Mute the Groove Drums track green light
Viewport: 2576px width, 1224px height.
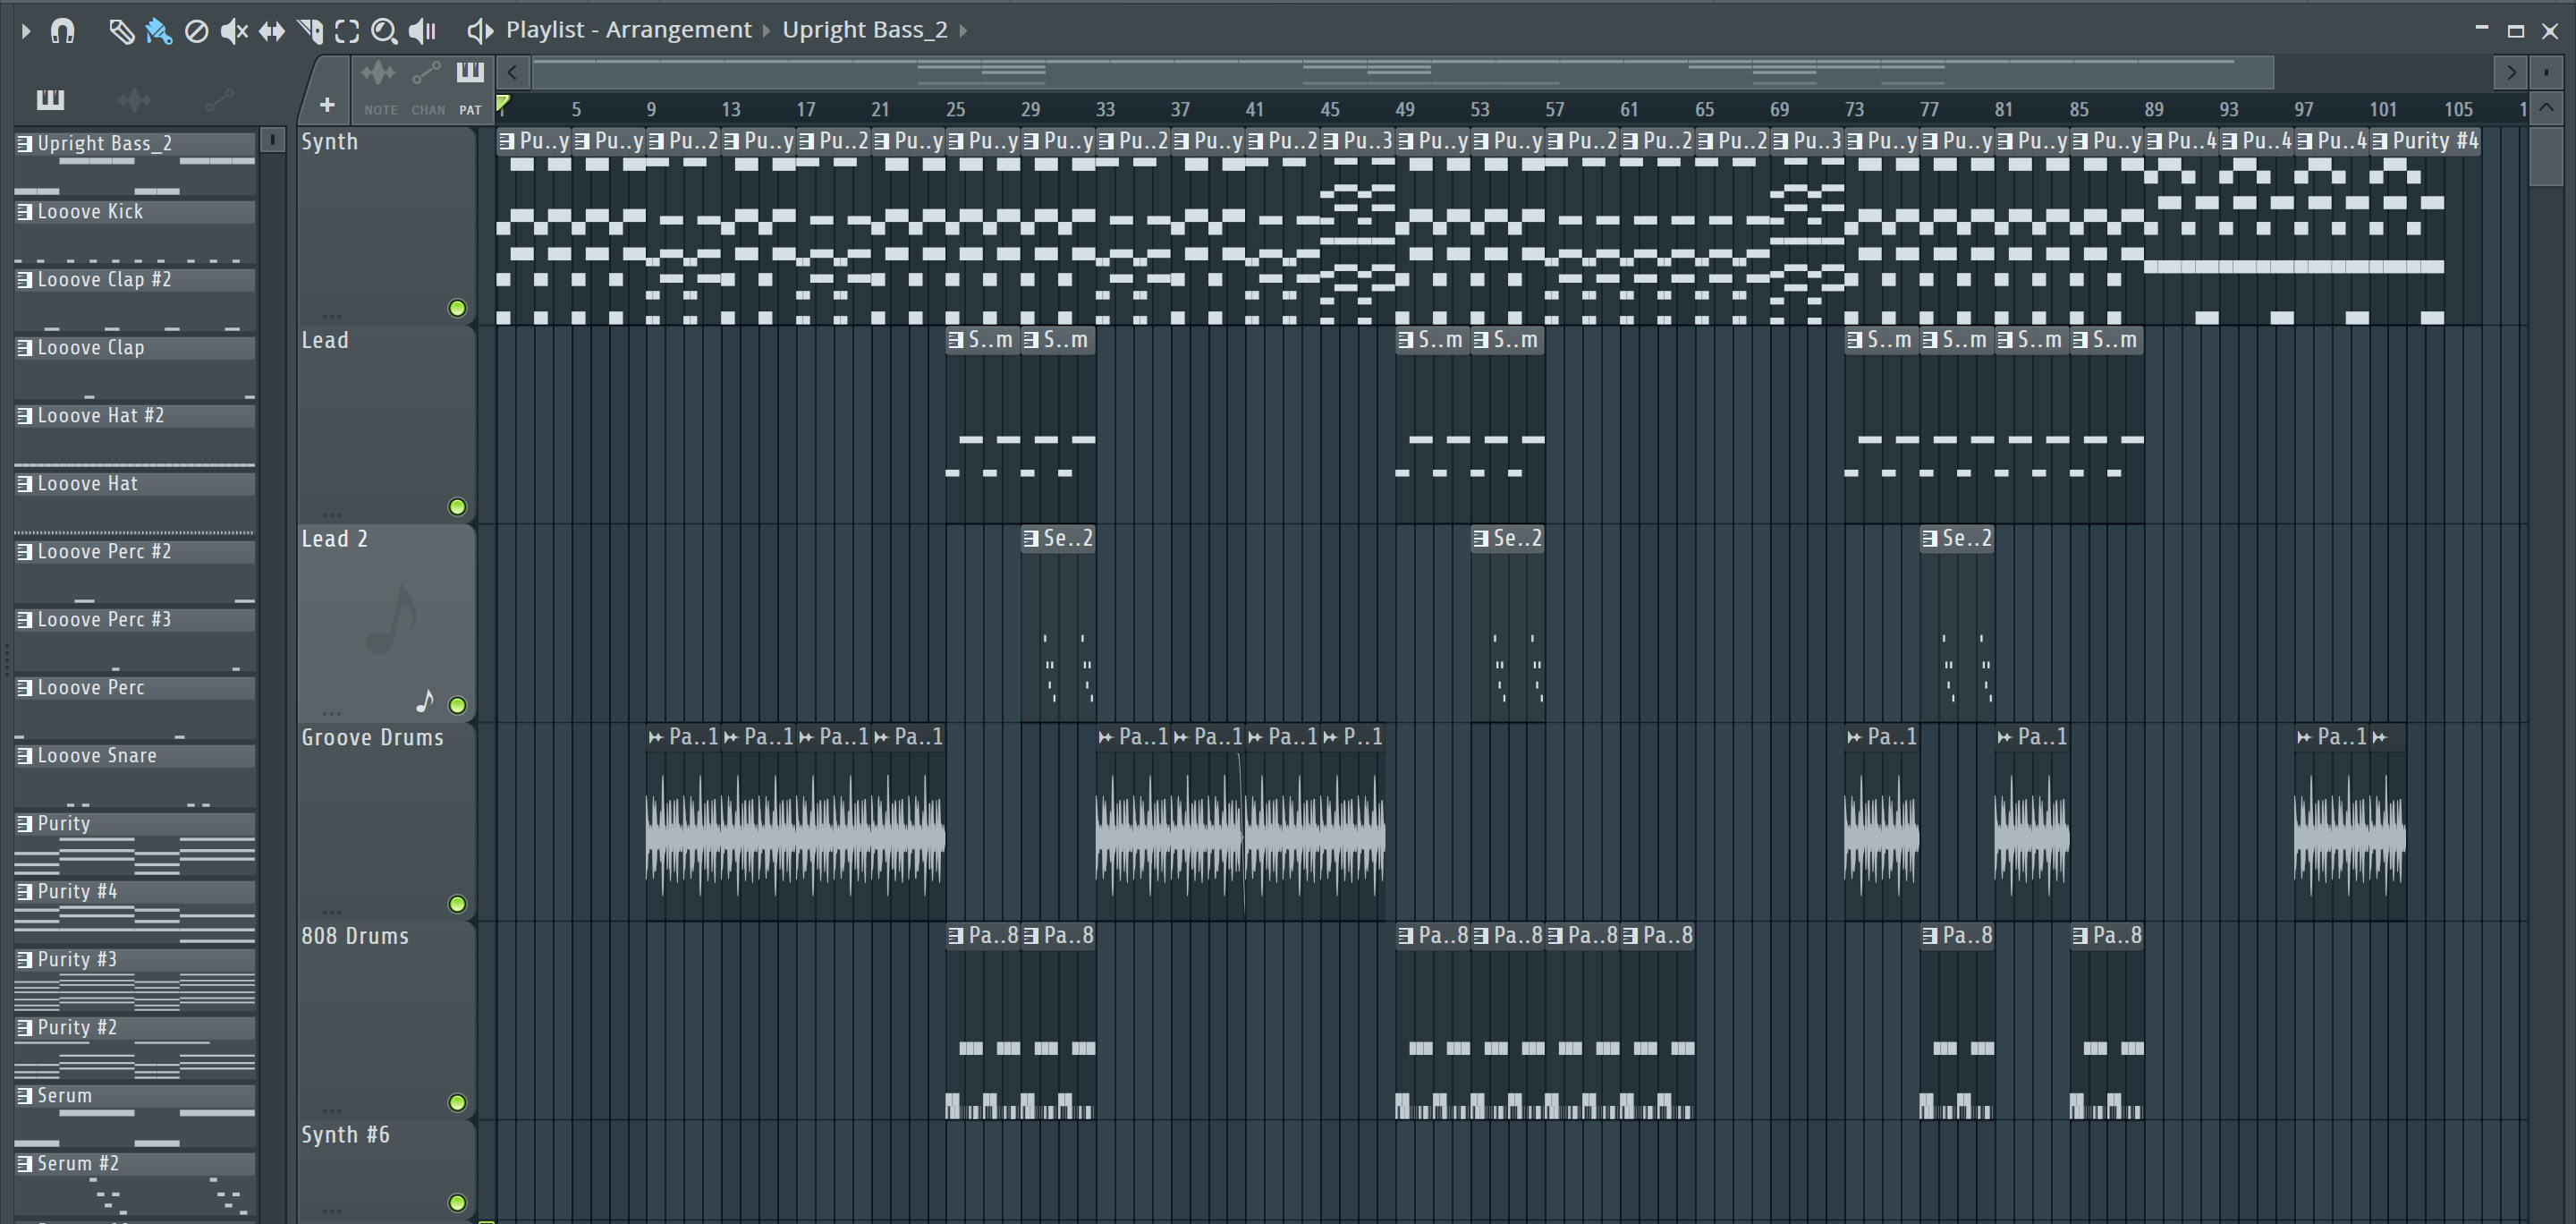pyautogui.click(x=457, y=904)
